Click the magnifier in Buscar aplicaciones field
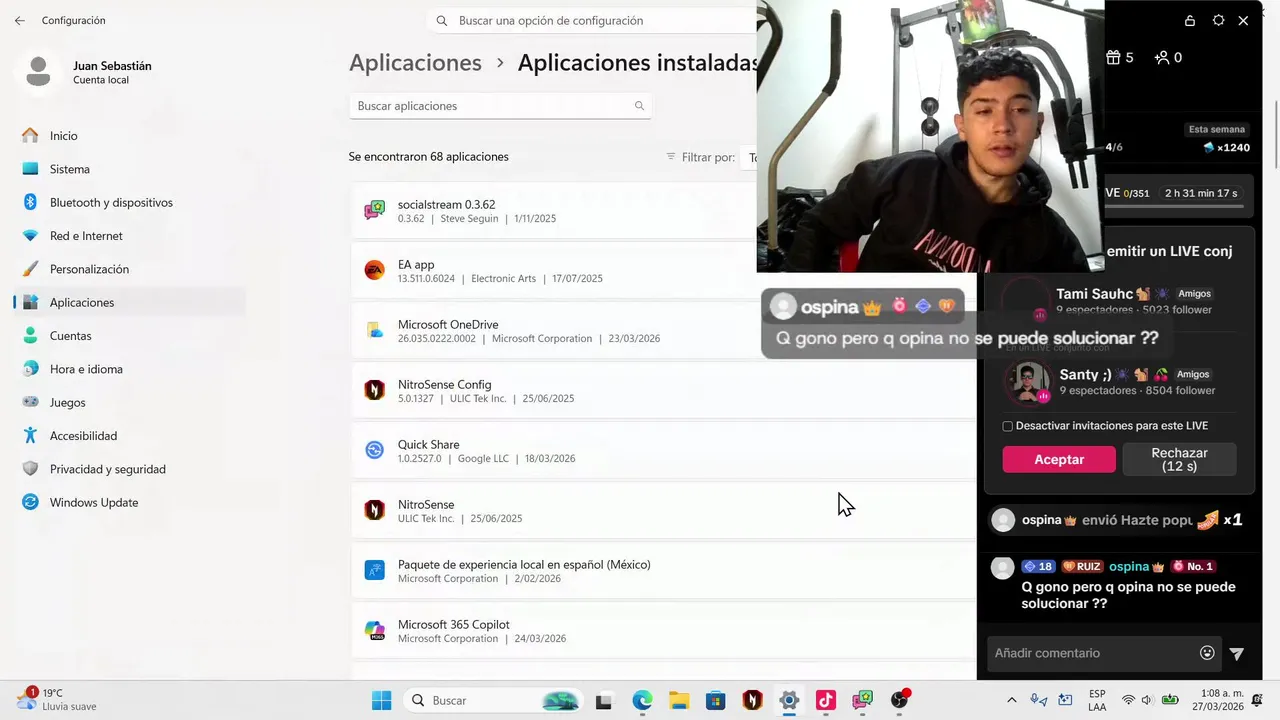 click(x=639, y=106)
